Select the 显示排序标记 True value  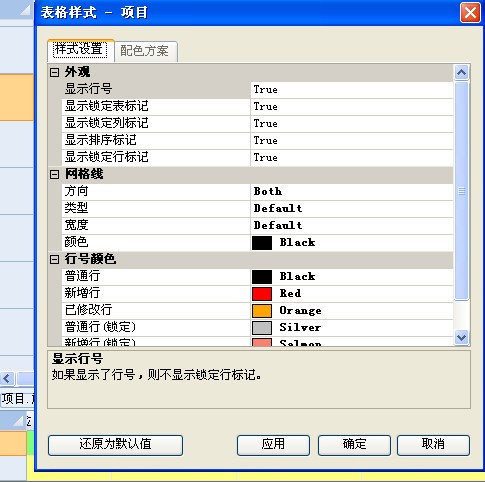(x=352, y=141)
